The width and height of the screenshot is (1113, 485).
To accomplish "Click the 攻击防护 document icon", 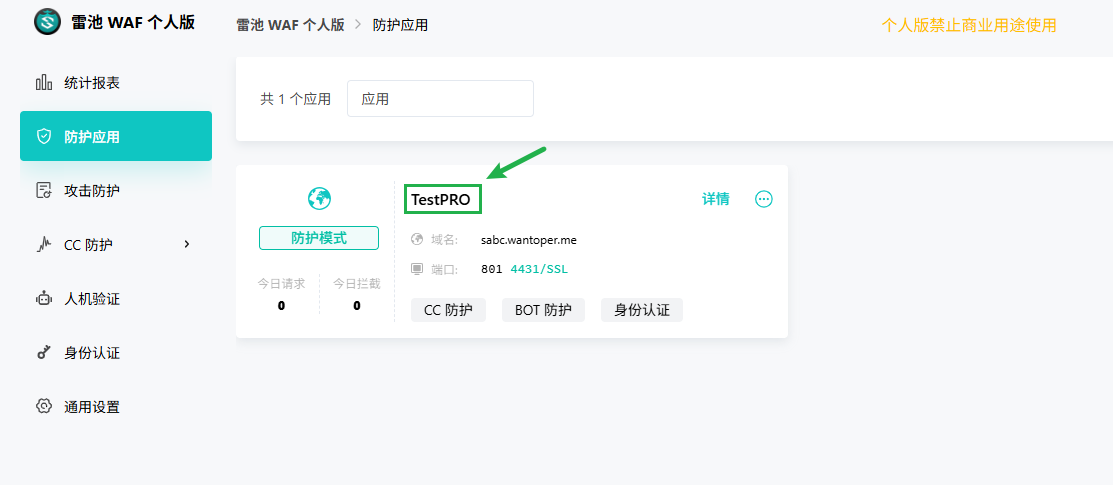I will pos(43,191).
